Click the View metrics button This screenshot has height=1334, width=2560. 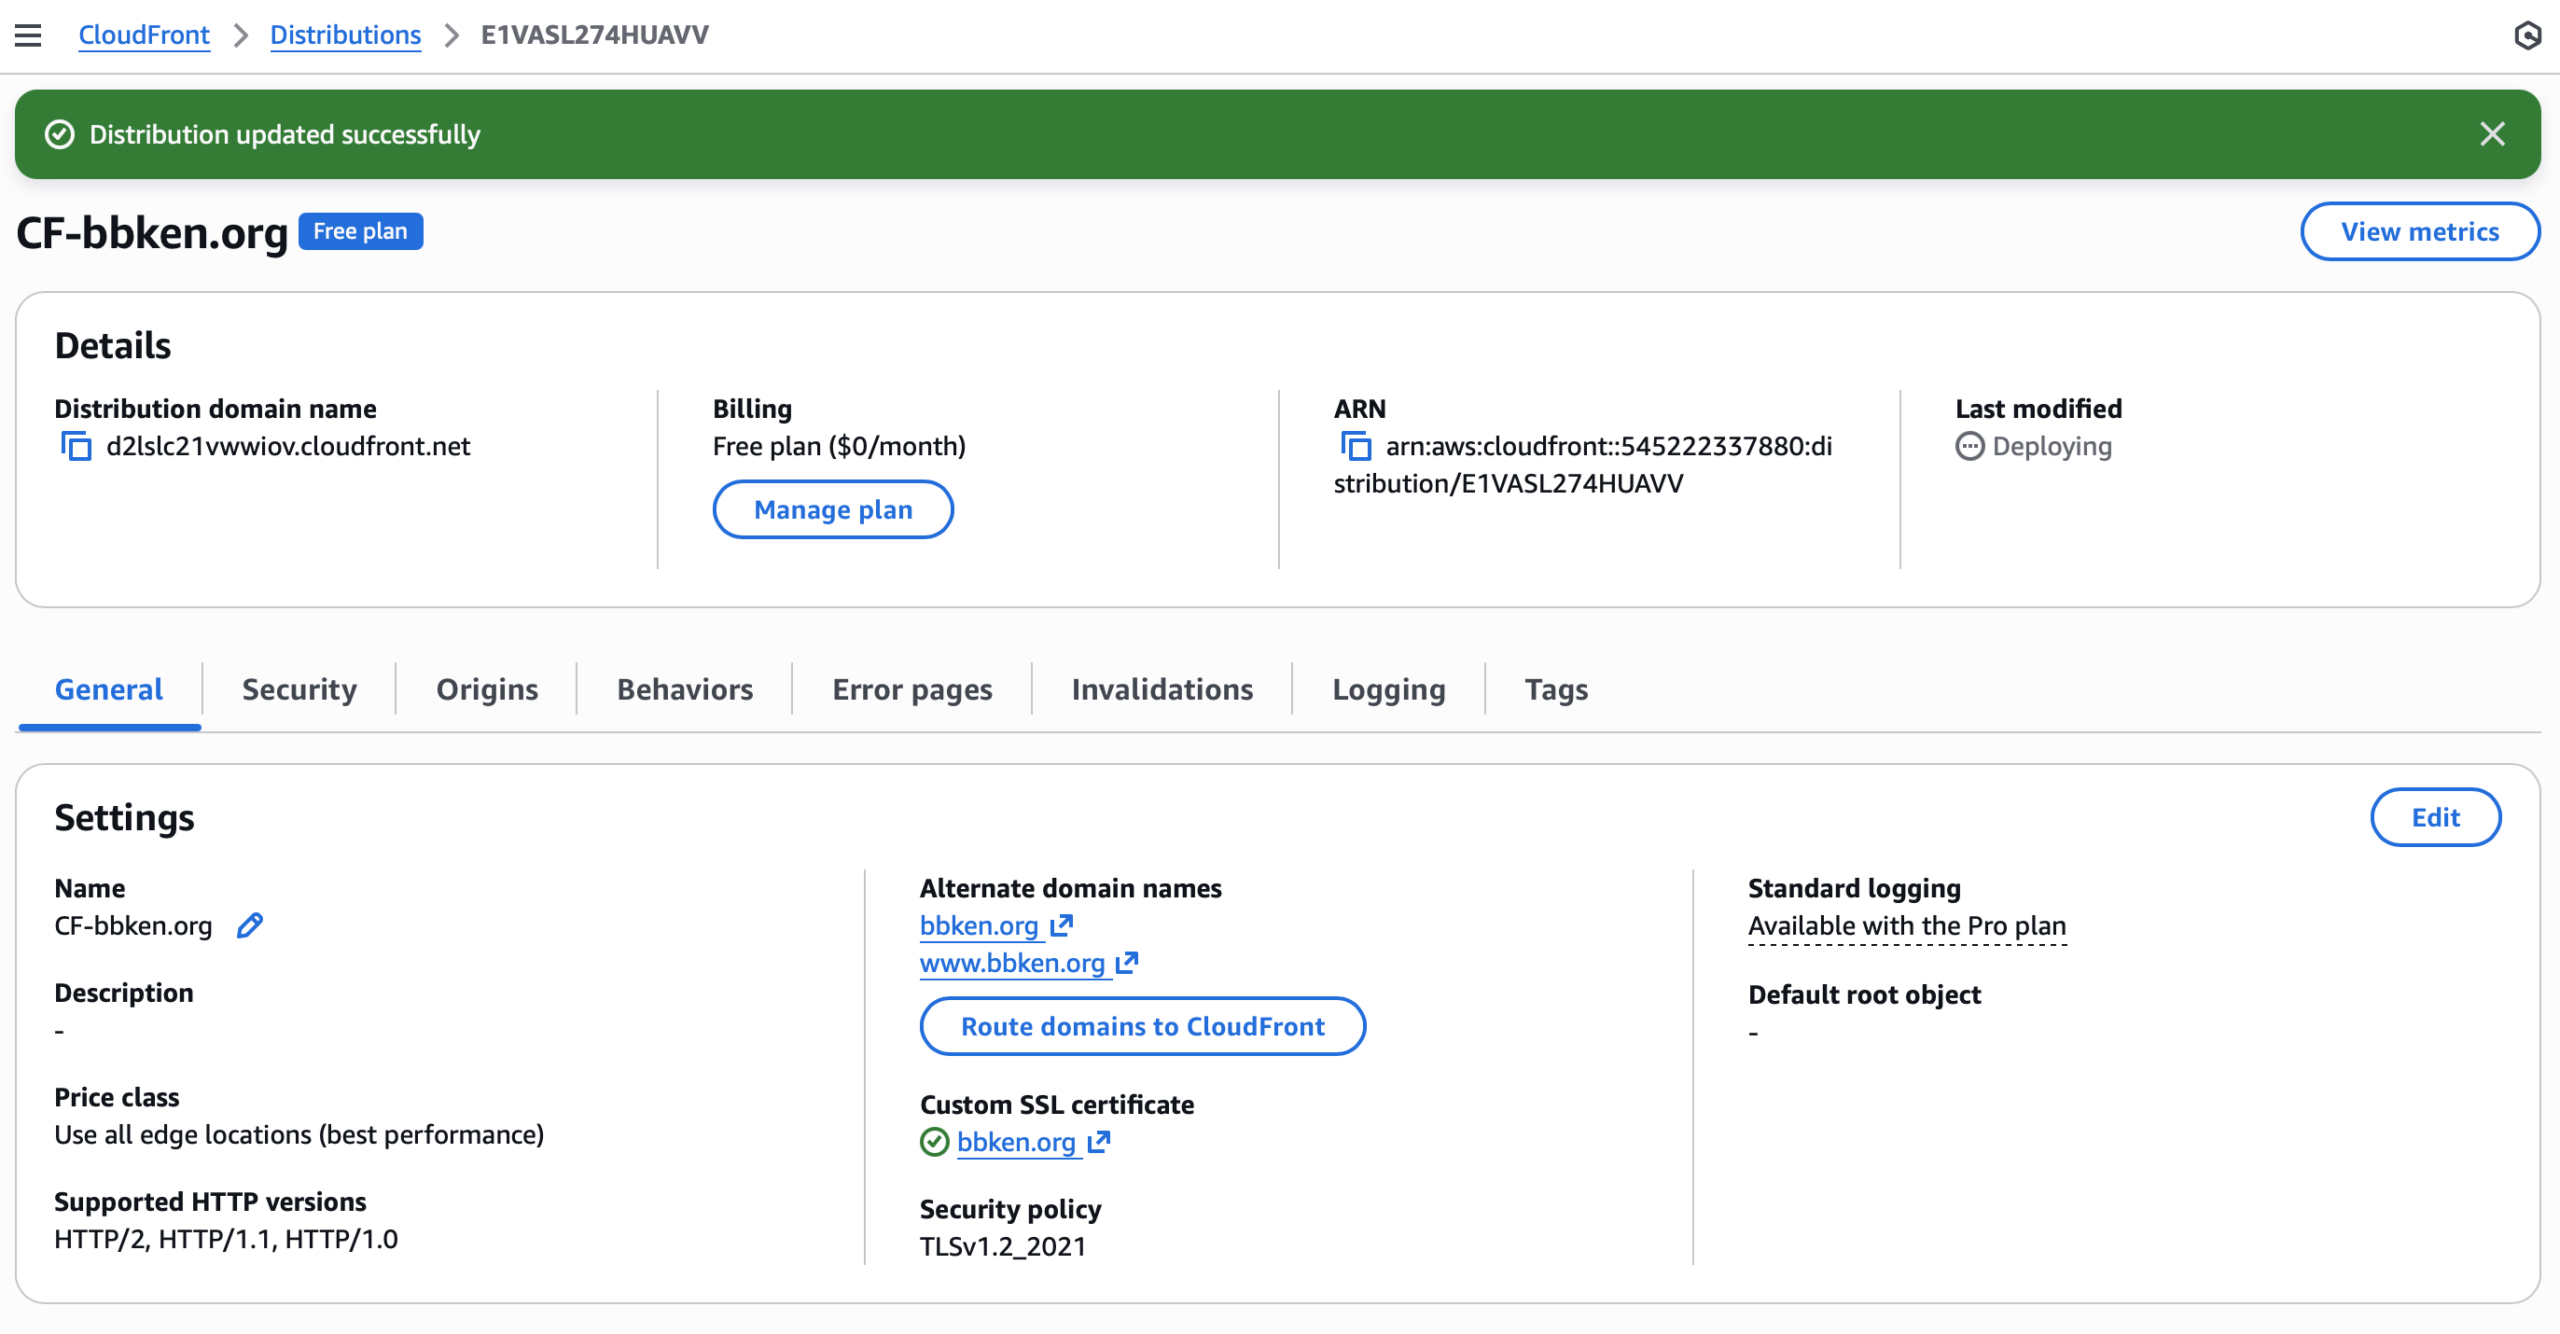2419,231
